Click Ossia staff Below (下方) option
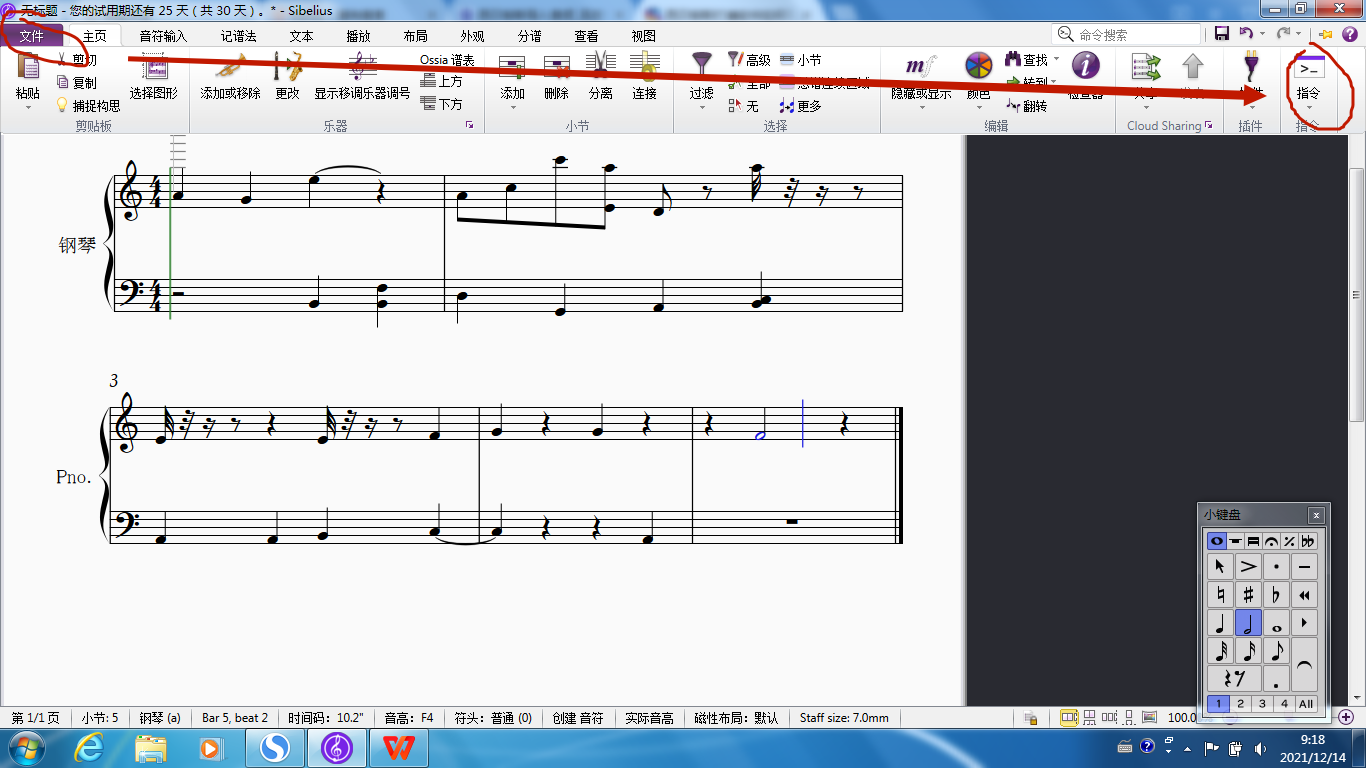Image resolution: width=1366 pixels, height=768 pixels. pos(441,104)
